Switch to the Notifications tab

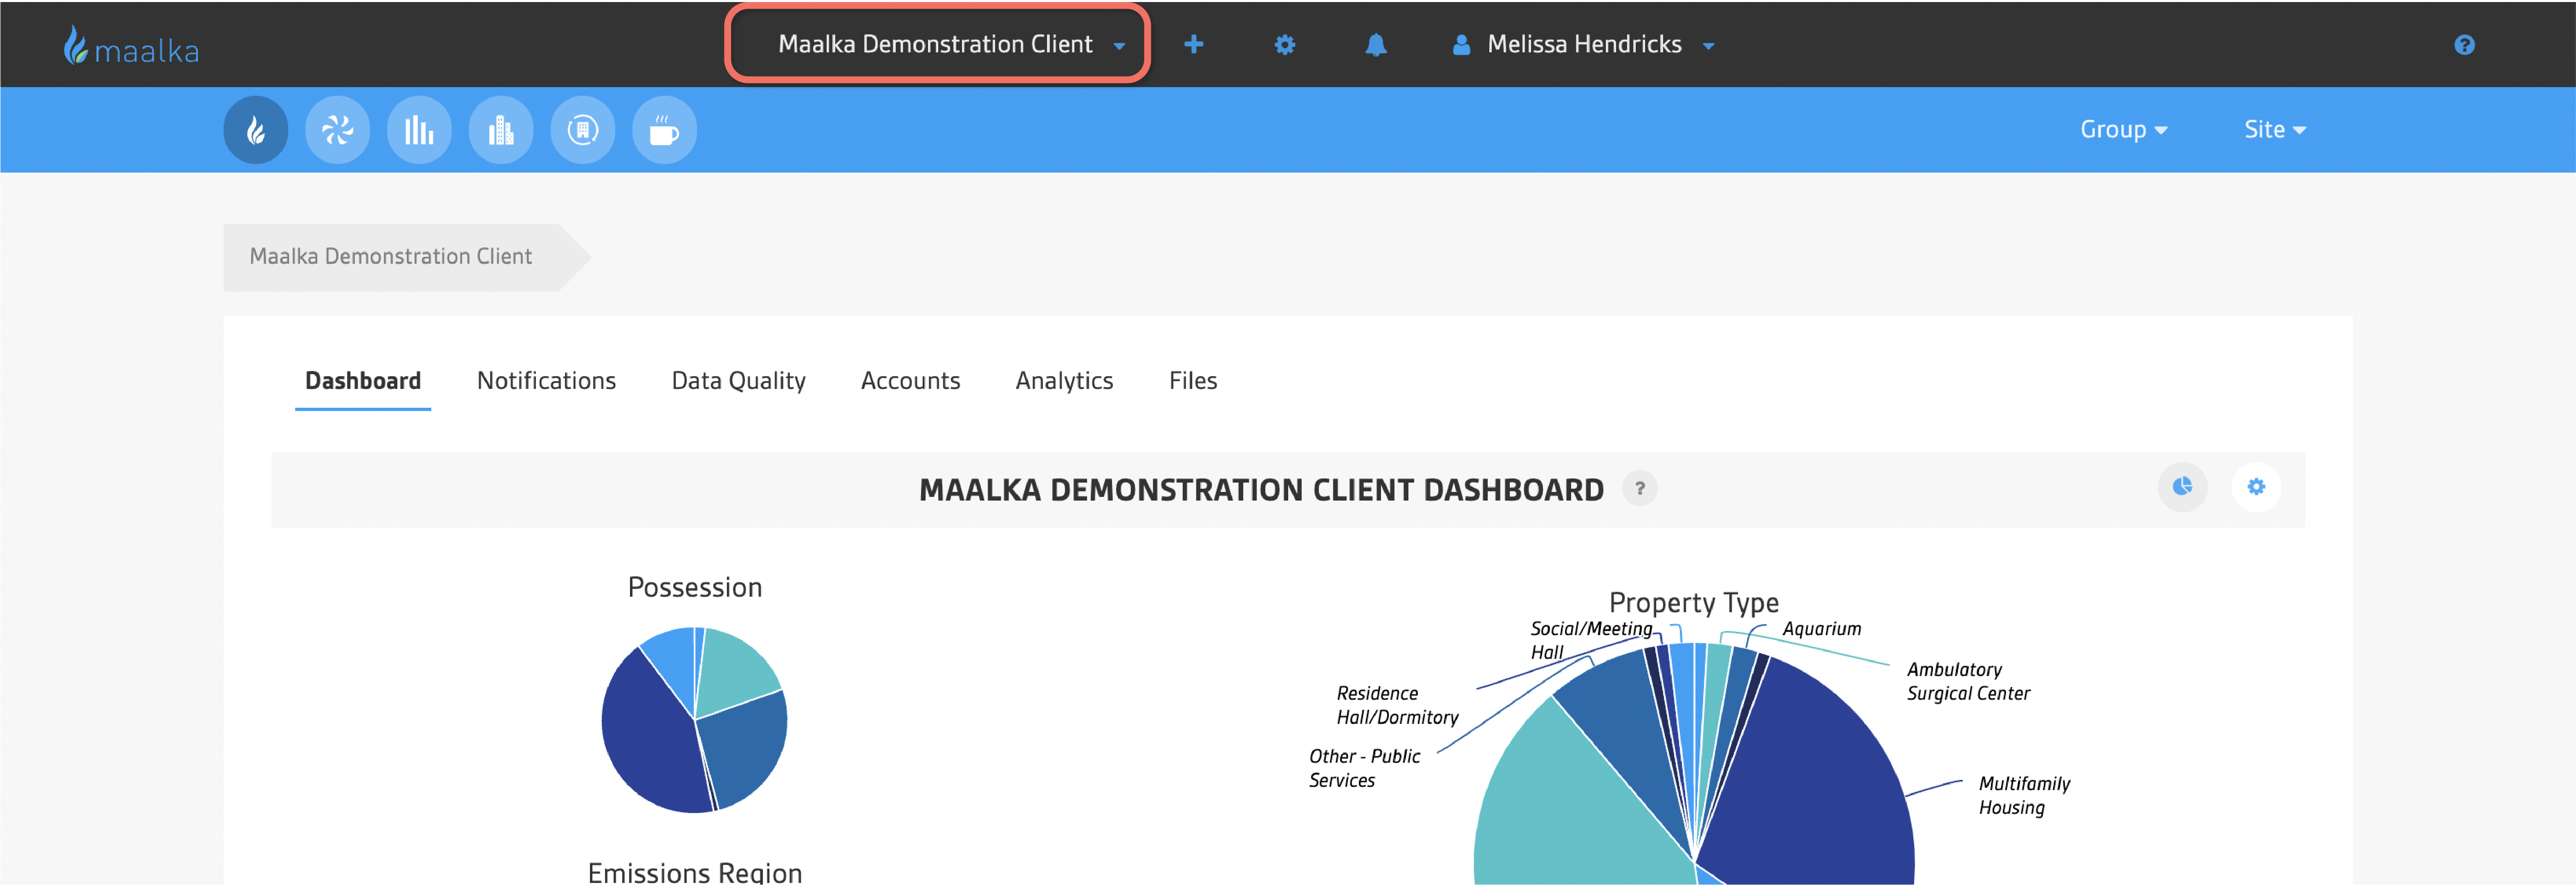coord(546,381)
